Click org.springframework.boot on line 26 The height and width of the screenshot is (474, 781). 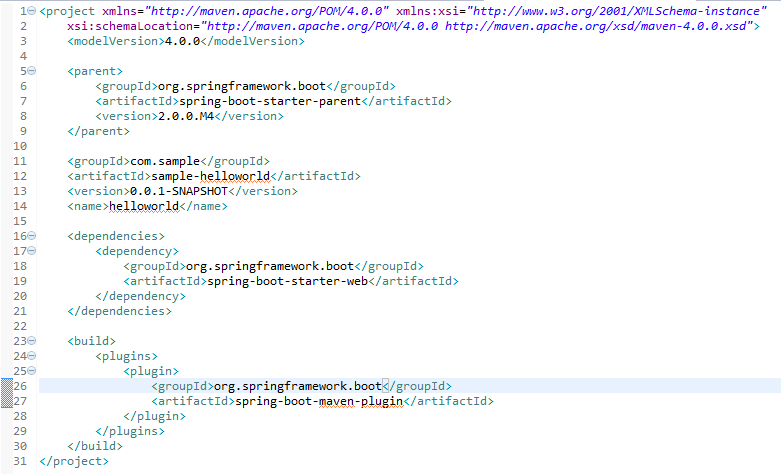pyautogui.click(x=297, y=386)
